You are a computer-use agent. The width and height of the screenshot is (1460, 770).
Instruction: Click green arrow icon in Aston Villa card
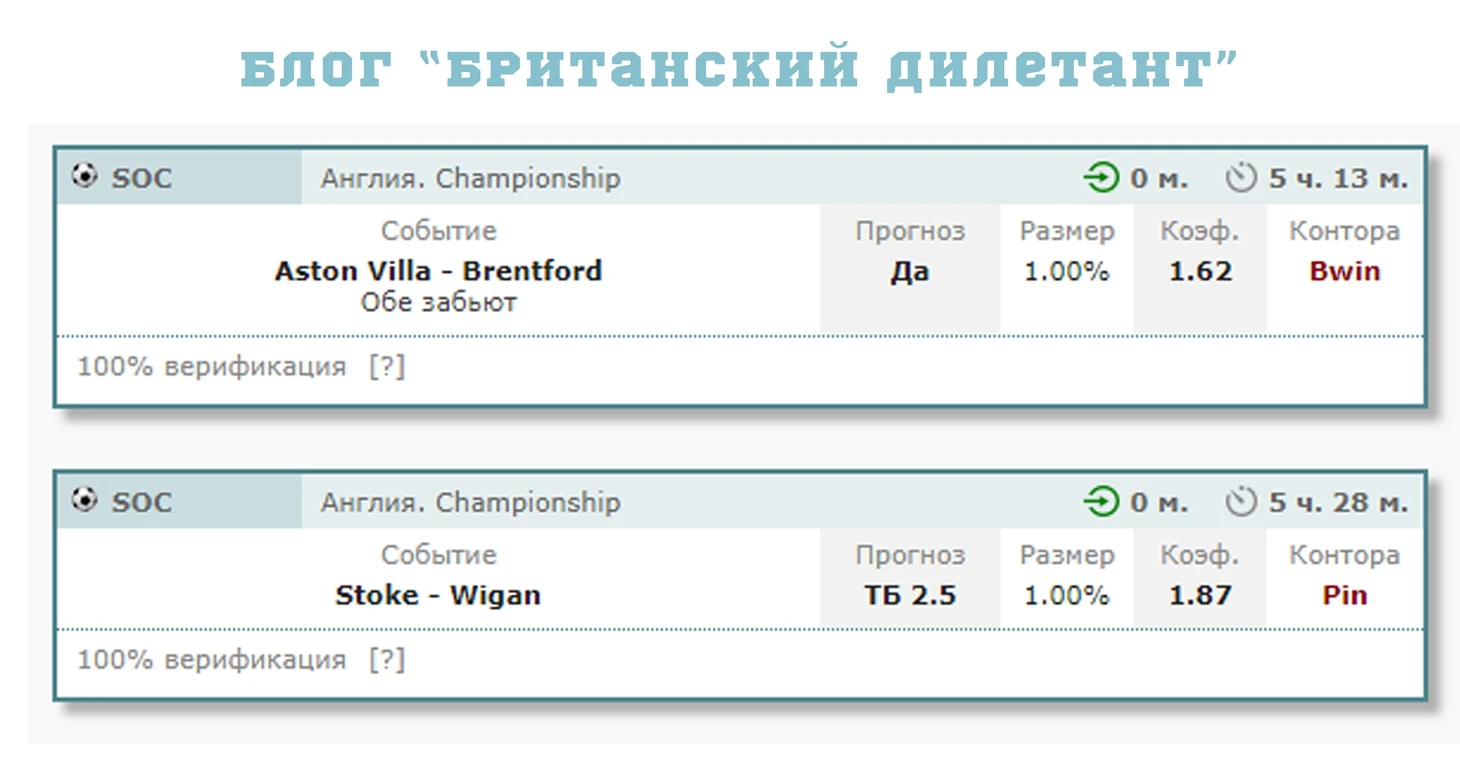click(x=1101, y=179)
